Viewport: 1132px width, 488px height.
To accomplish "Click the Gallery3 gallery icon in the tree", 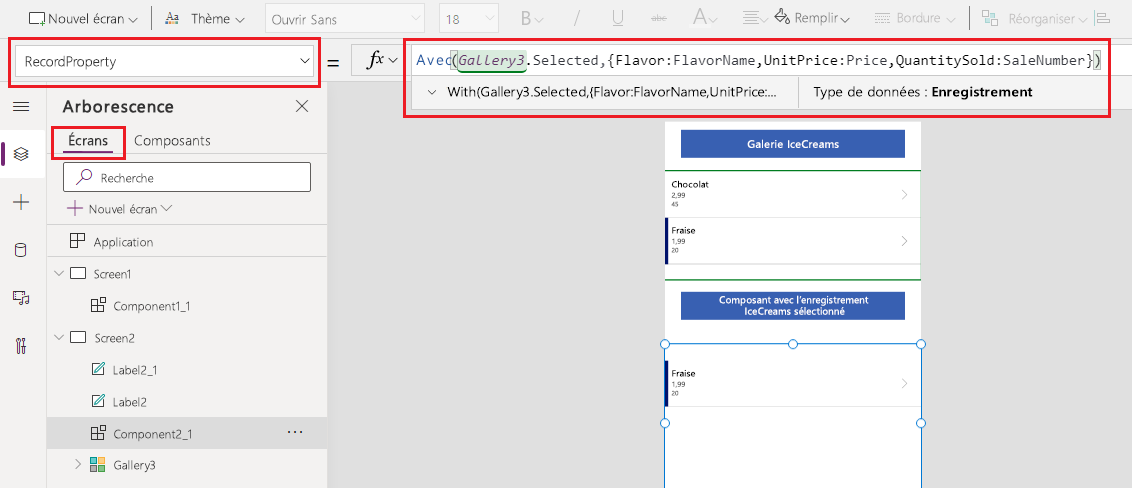I will coord(97,465).
